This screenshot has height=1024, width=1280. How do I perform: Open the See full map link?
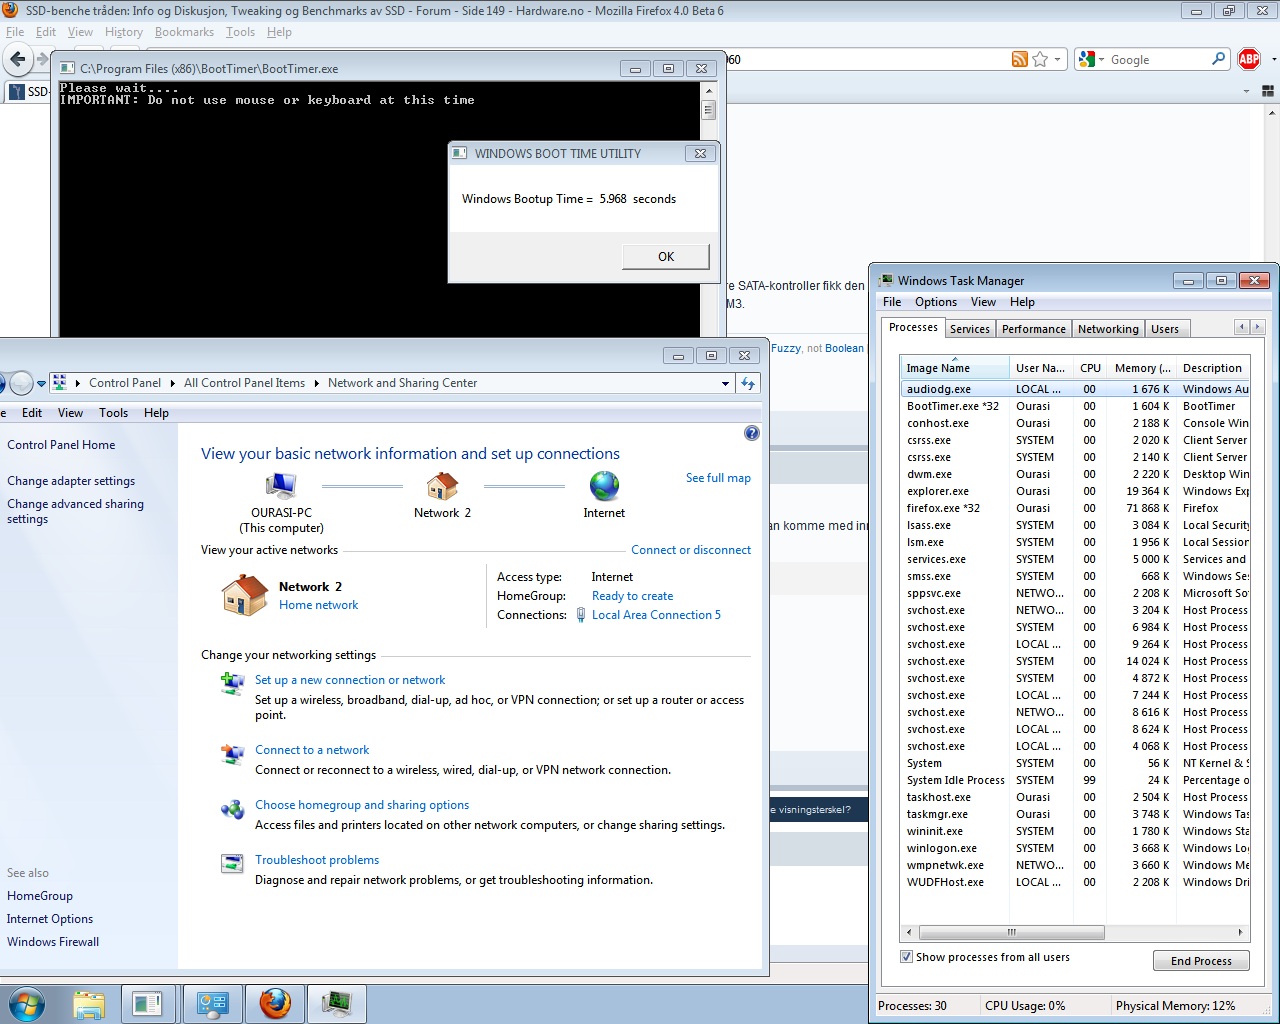pos(718,478)
